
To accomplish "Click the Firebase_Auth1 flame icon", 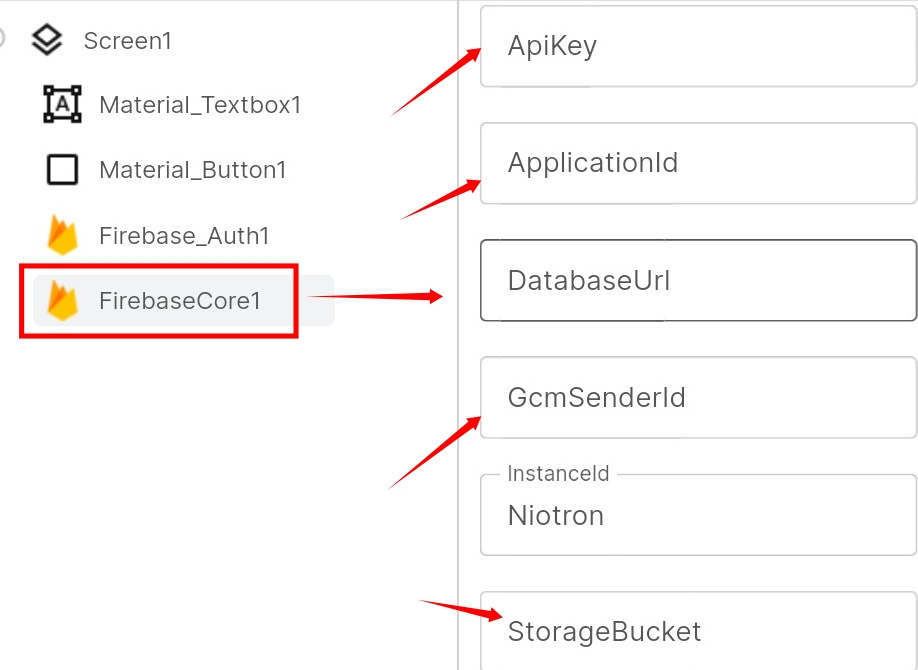I will point(63,235).
